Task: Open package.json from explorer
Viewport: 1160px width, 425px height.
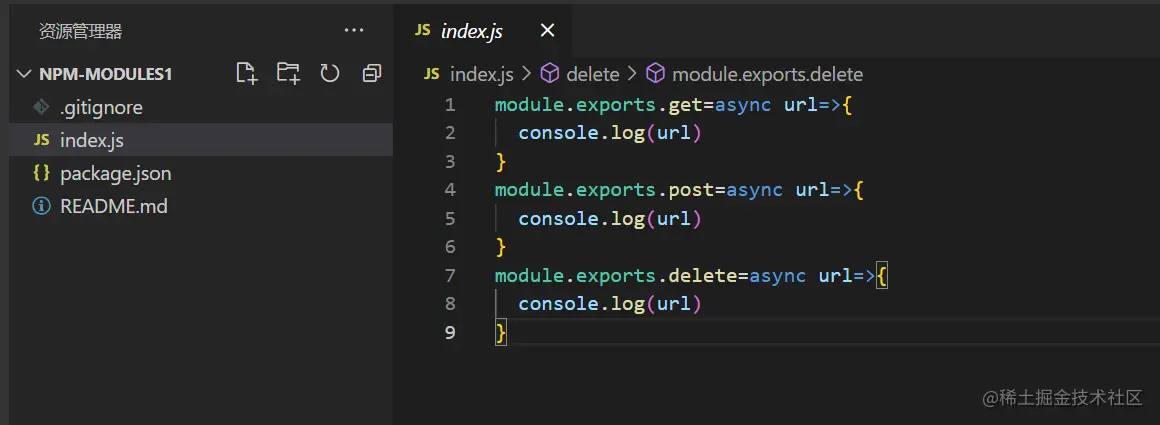Action: coord(115,173)
